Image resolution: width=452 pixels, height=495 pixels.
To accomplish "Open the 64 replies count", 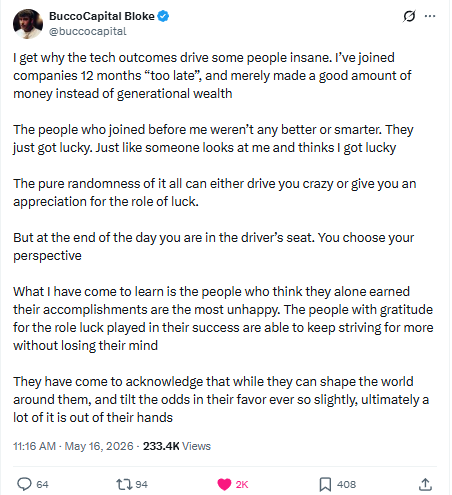I will pos(42,484).
